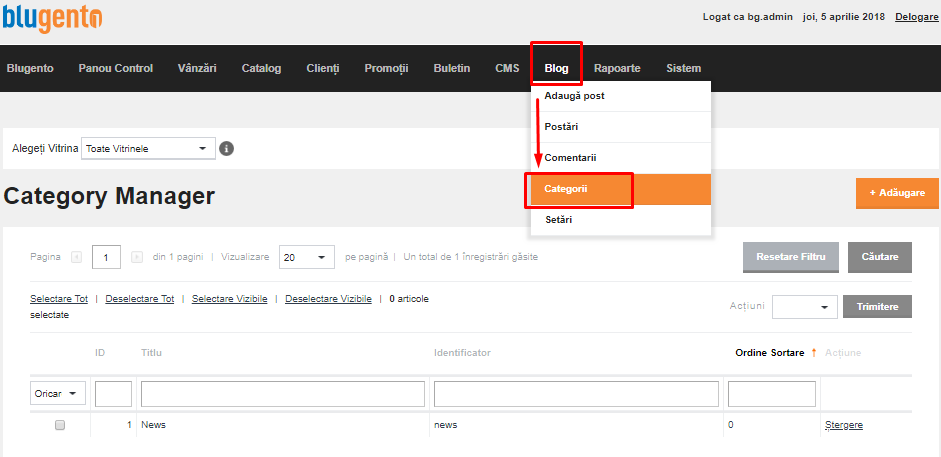This screenshot has height=457, width=941.
Task: Go to next page arrow
Action: (x=137, y=257)
